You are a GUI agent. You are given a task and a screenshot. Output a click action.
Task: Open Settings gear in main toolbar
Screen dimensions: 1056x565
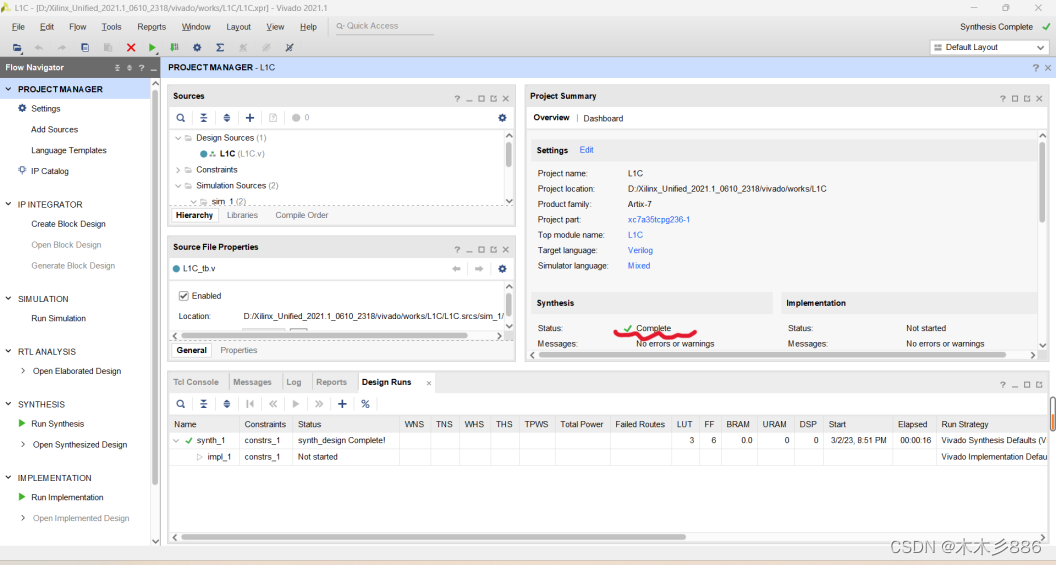pyautogui.click(x=197, y=47)
